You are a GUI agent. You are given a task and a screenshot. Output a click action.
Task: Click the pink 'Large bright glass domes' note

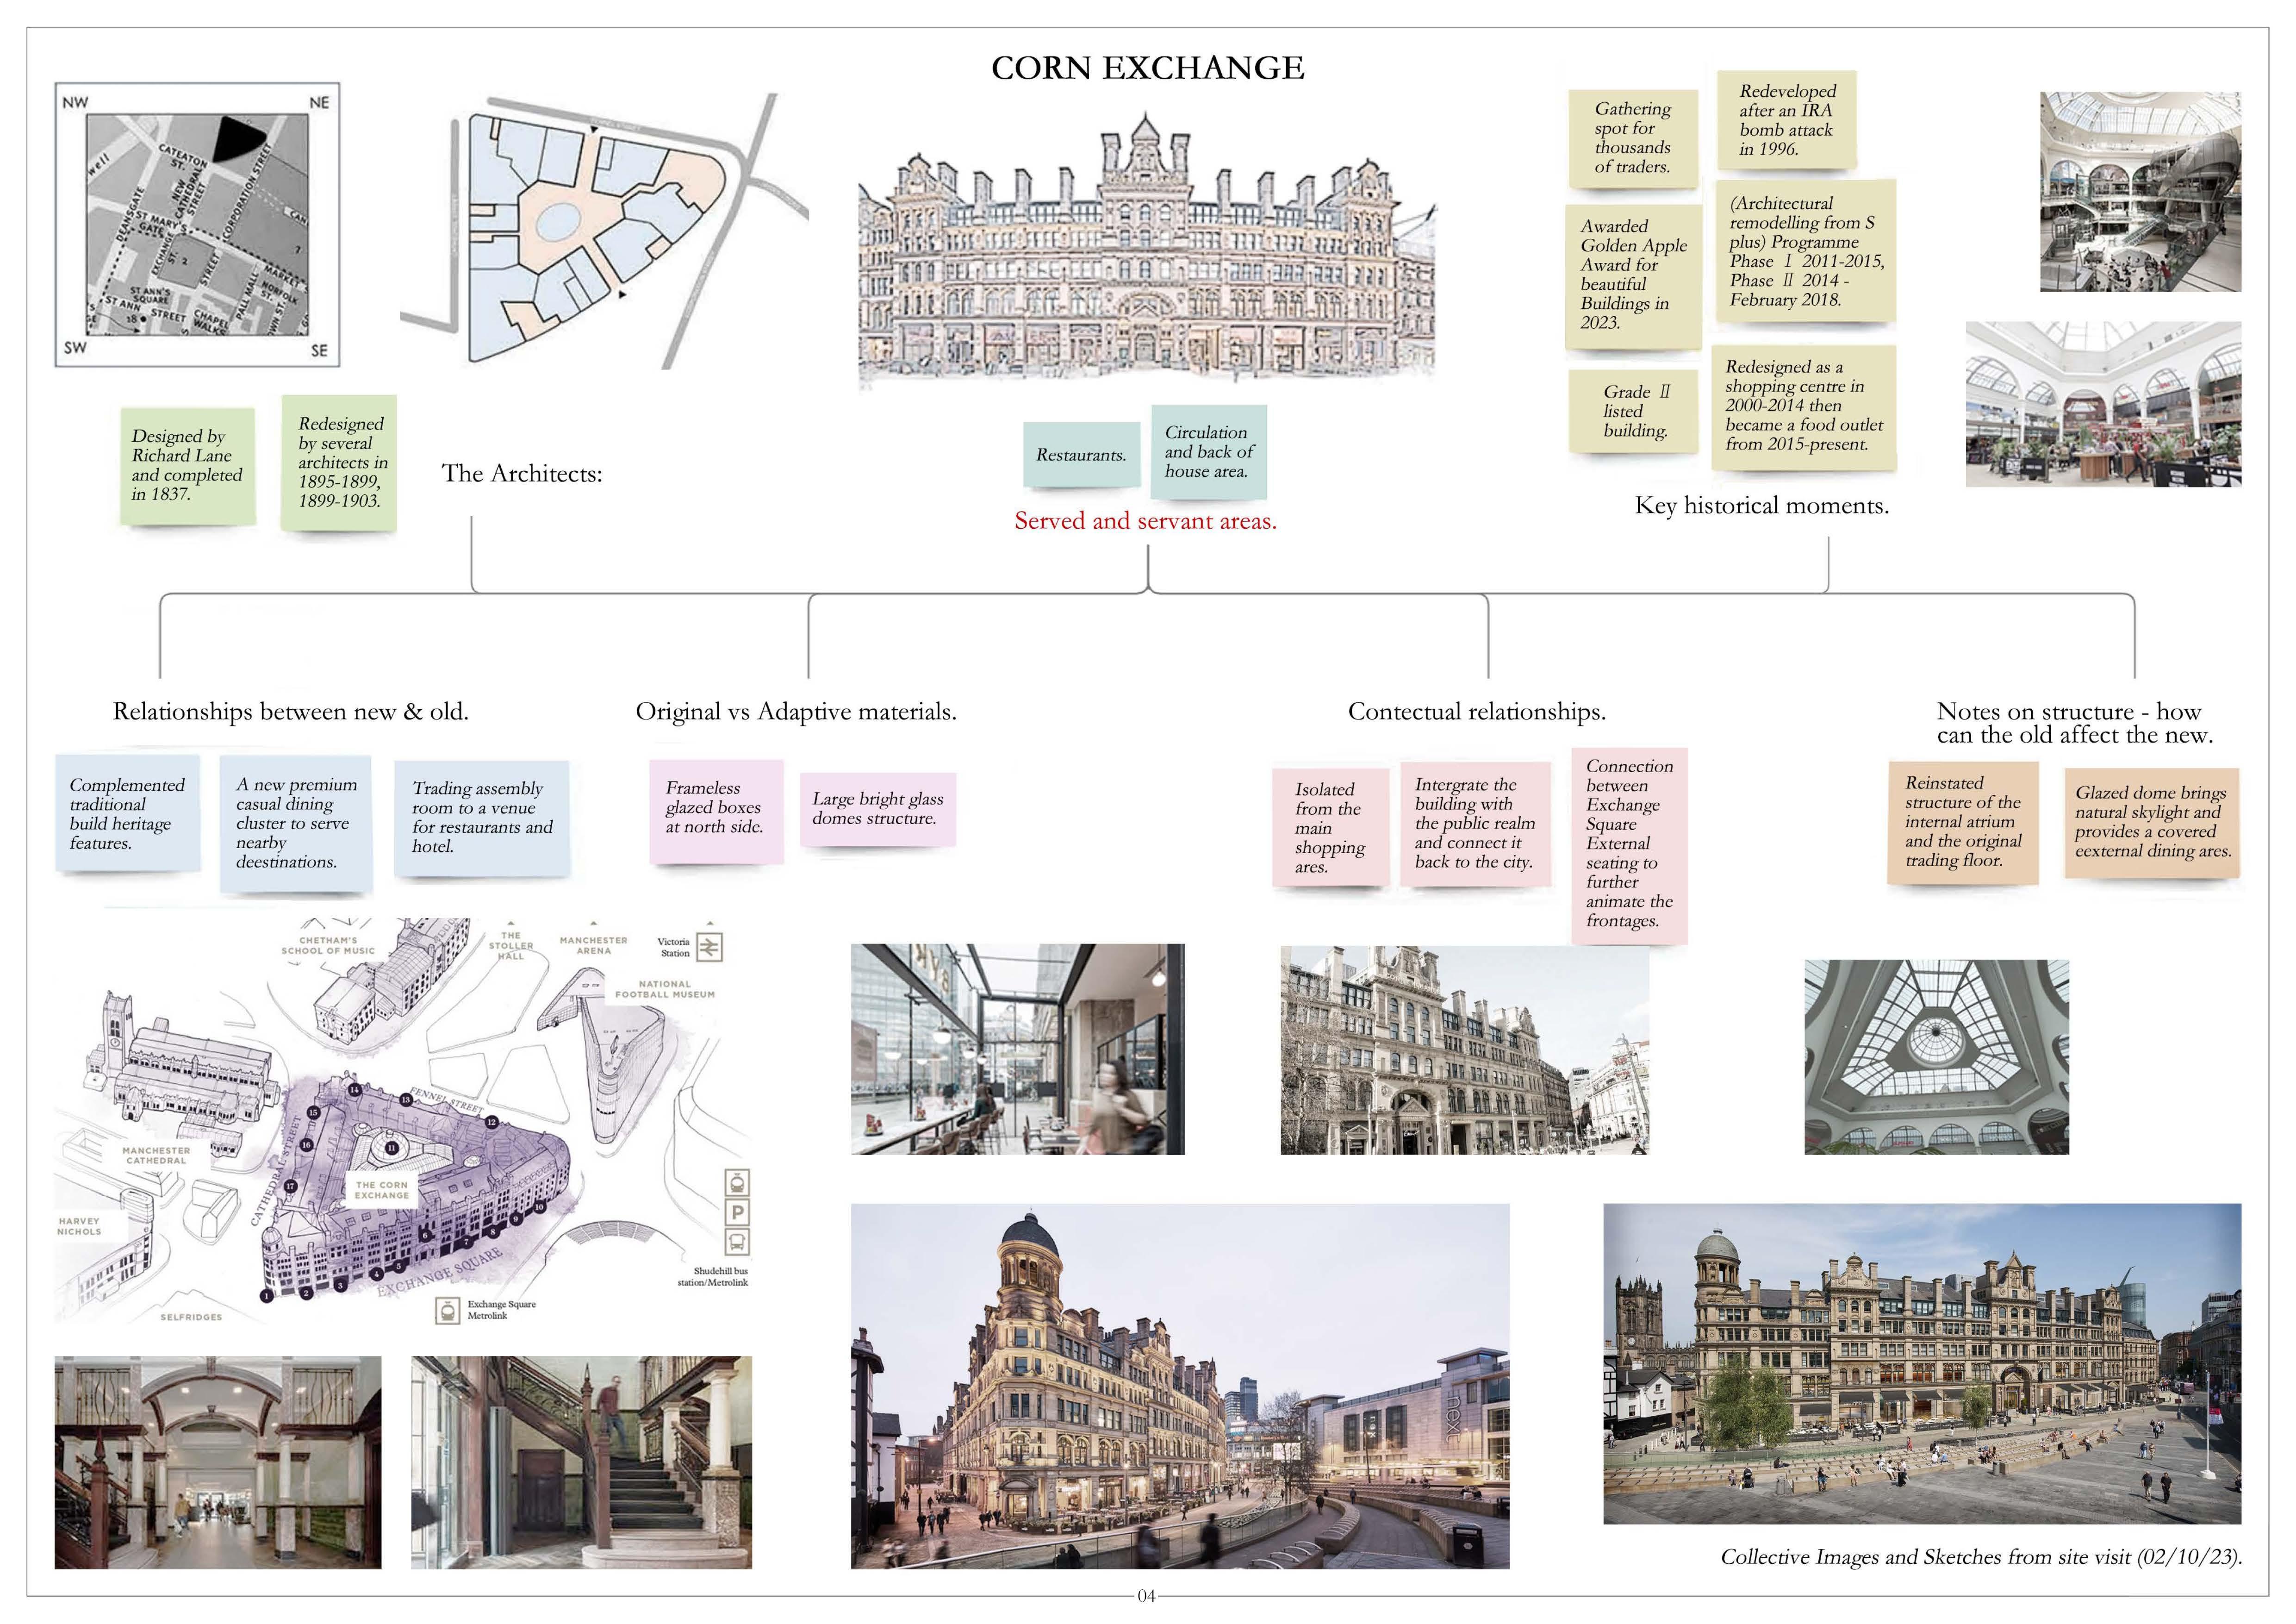877,809
